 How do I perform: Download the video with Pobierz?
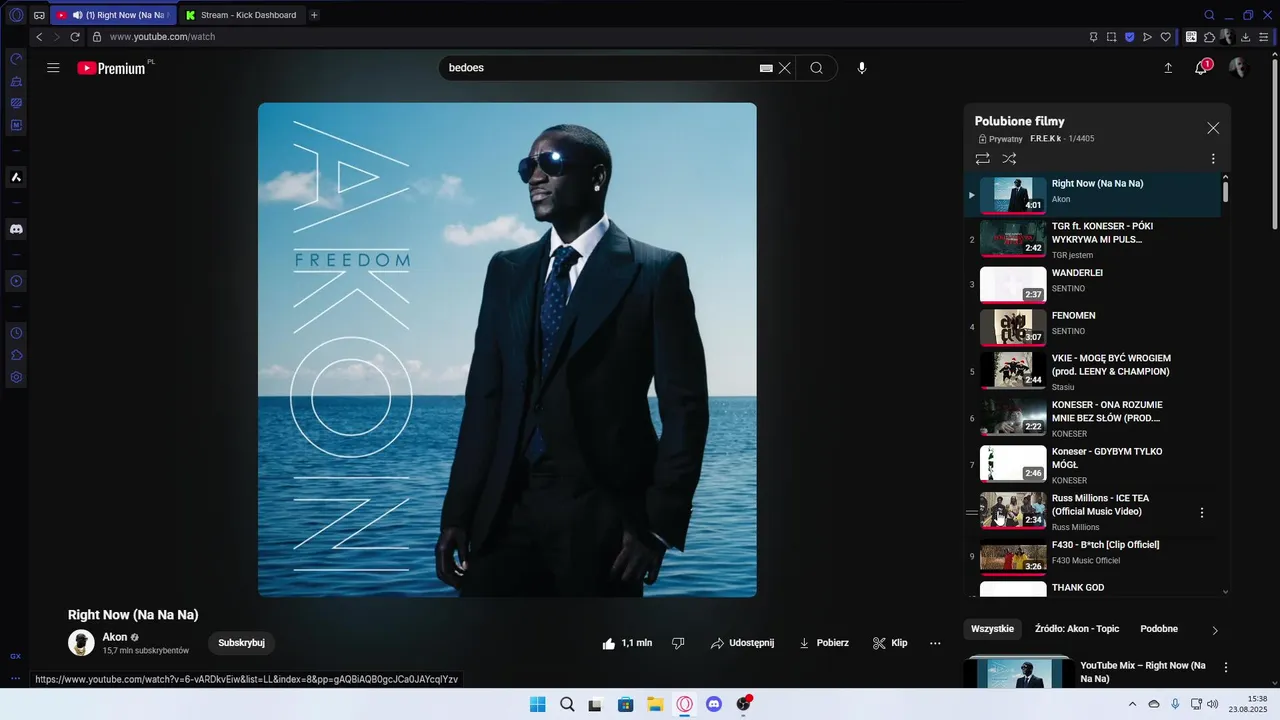point(823,643)
